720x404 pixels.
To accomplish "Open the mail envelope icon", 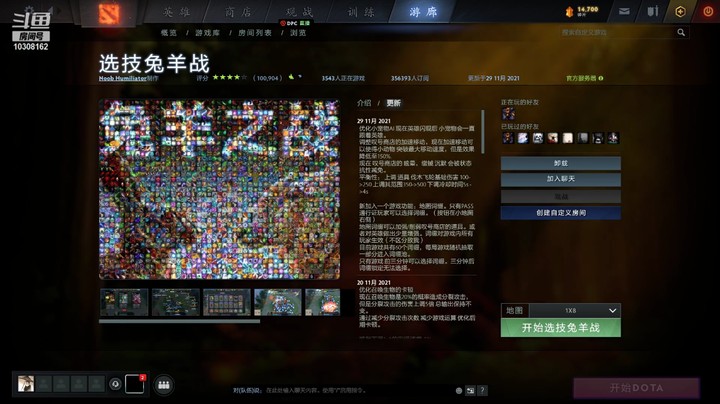I will [624, 11].
